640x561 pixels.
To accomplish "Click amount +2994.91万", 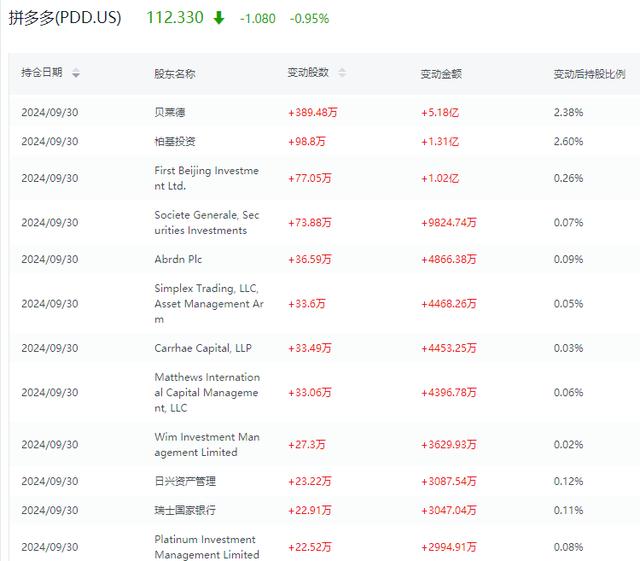I will tap(449, 547).
